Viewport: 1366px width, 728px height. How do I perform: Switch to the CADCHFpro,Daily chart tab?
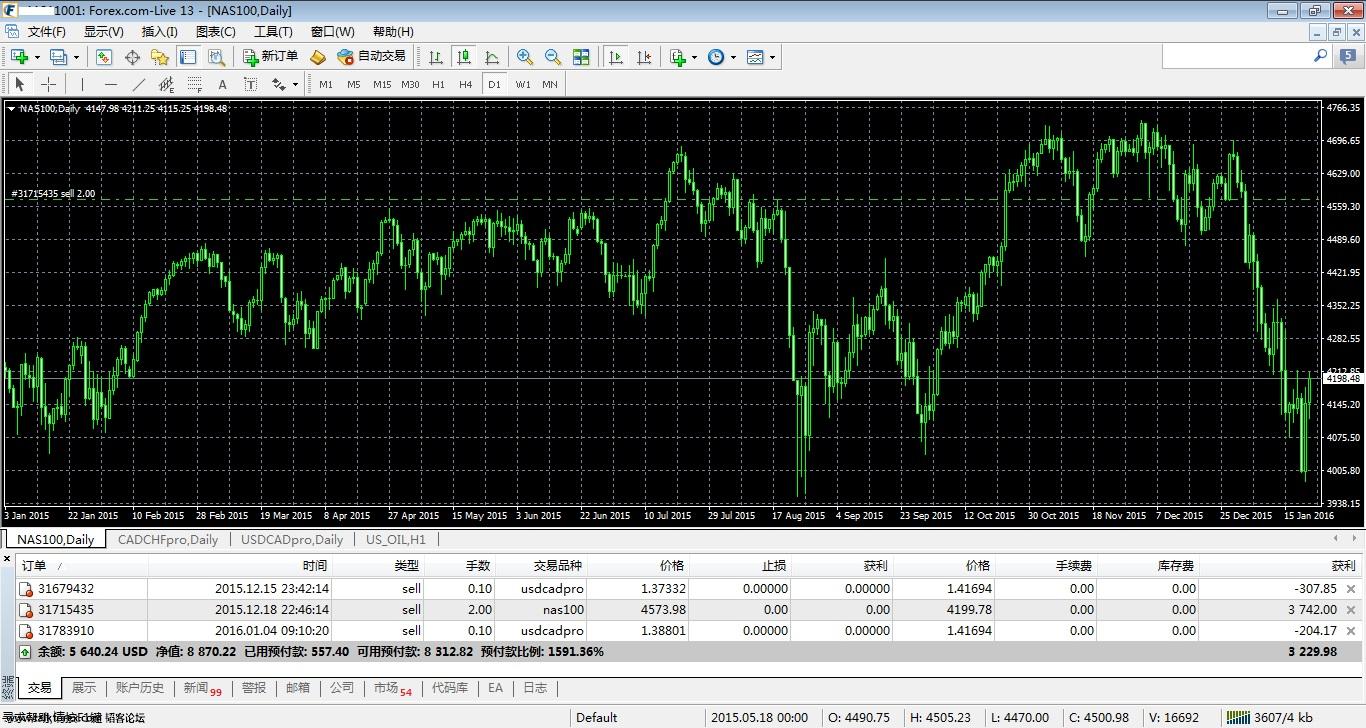pos(168,539)
